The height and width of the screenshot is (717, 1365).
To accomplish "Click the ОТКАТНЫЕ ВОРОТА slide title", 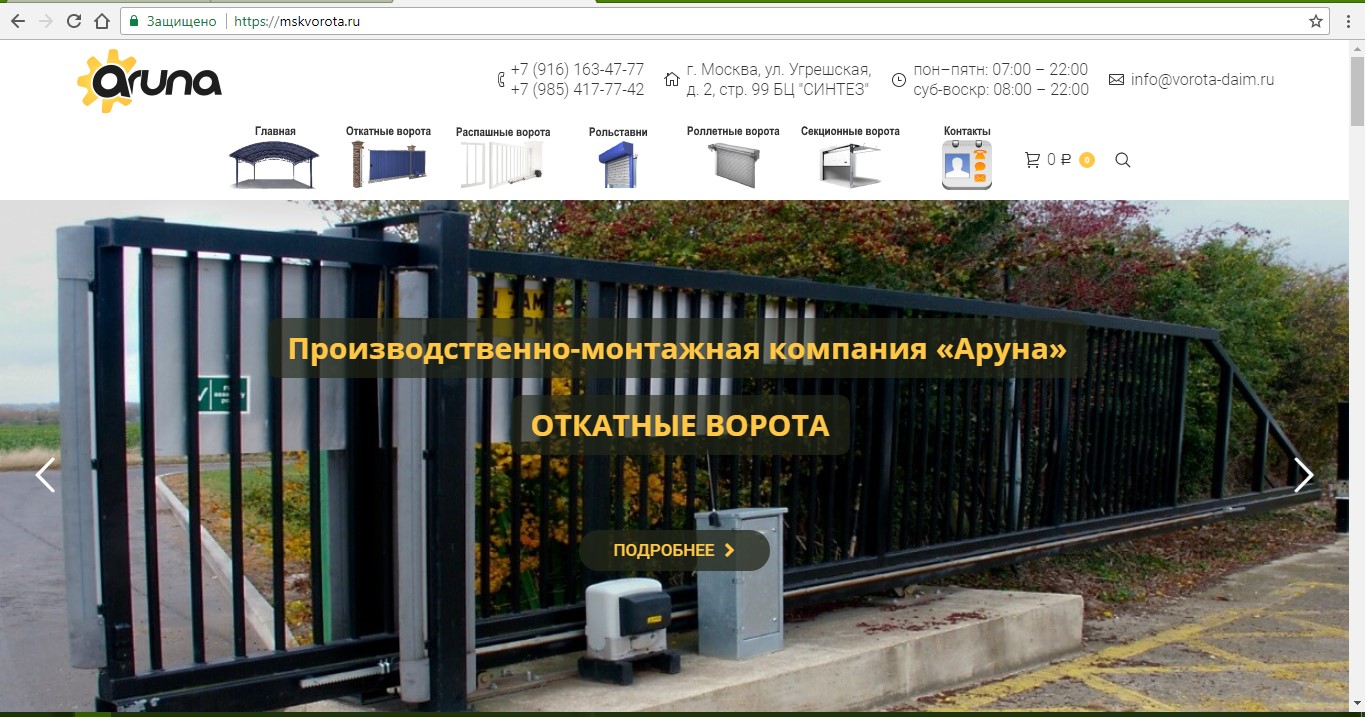I will click(680, 426).
